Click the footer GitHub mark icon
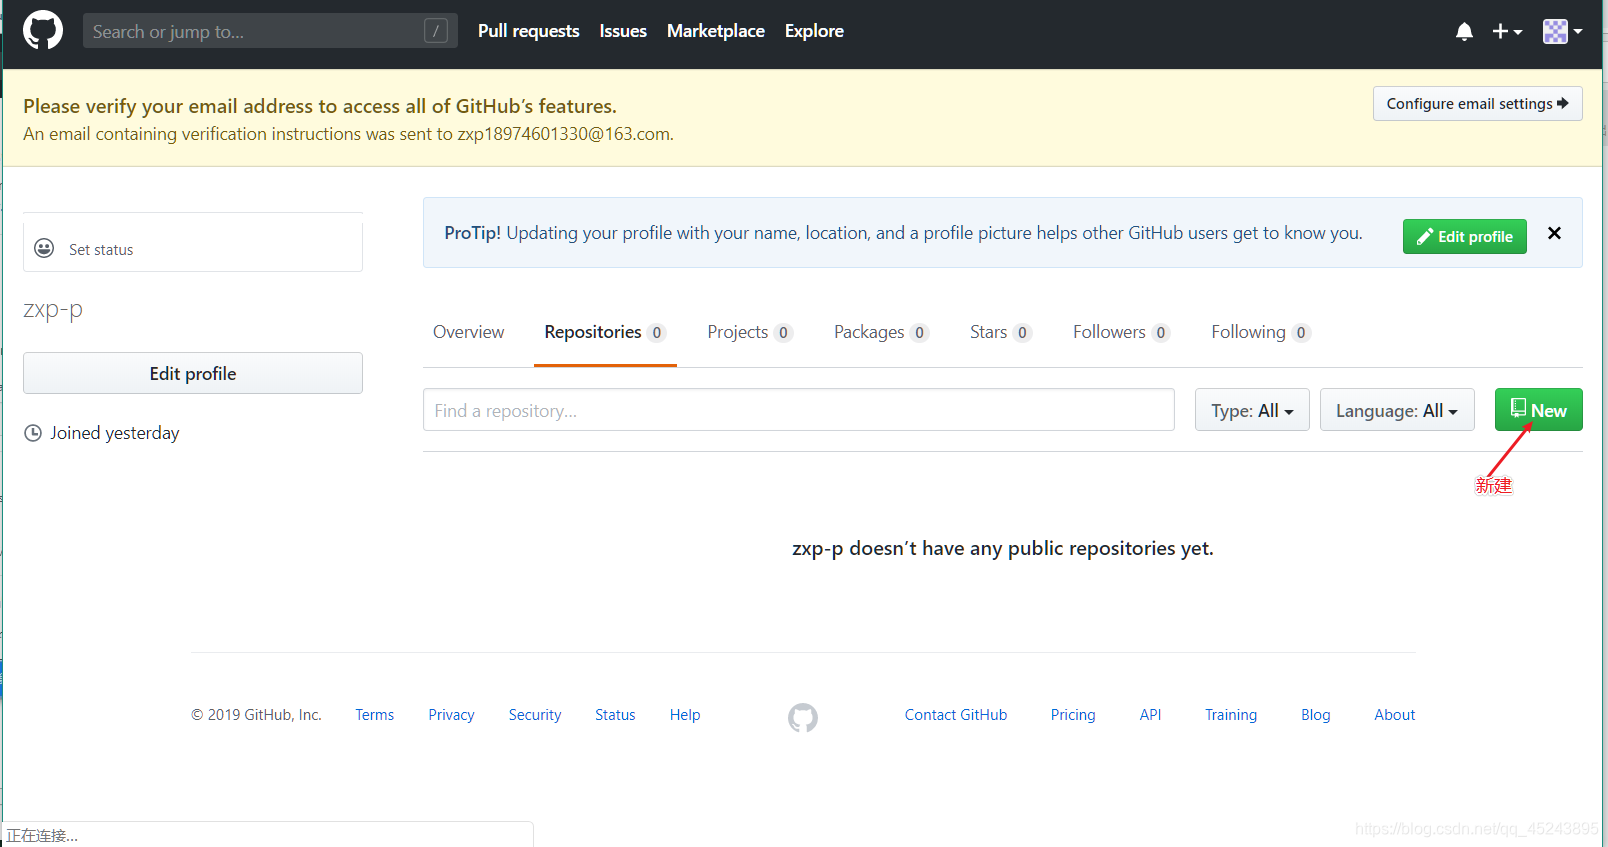This screenshot has height=847, width=1608. (x=803, y=717)
